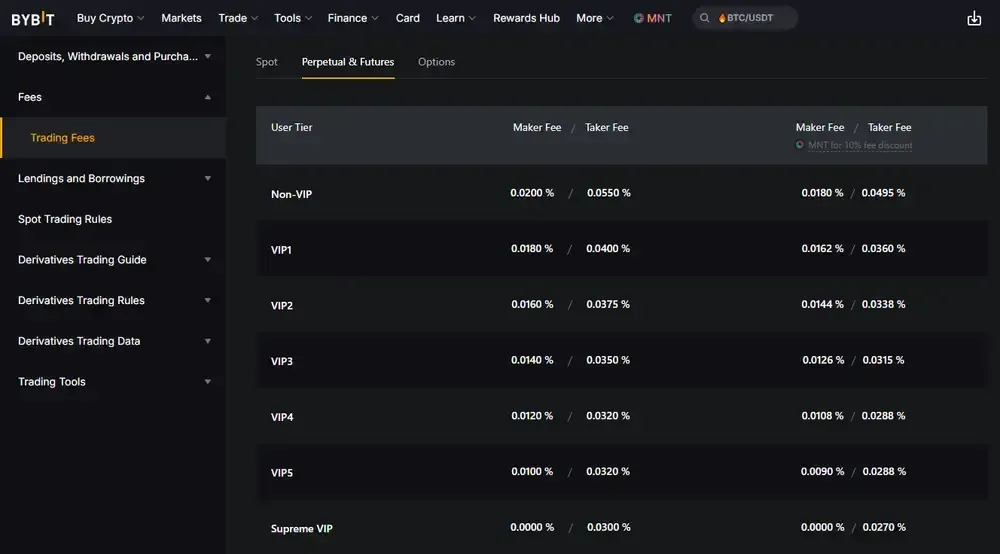
Task: Click the flame icon beside BTC/USDT
Action: (722, 18)
